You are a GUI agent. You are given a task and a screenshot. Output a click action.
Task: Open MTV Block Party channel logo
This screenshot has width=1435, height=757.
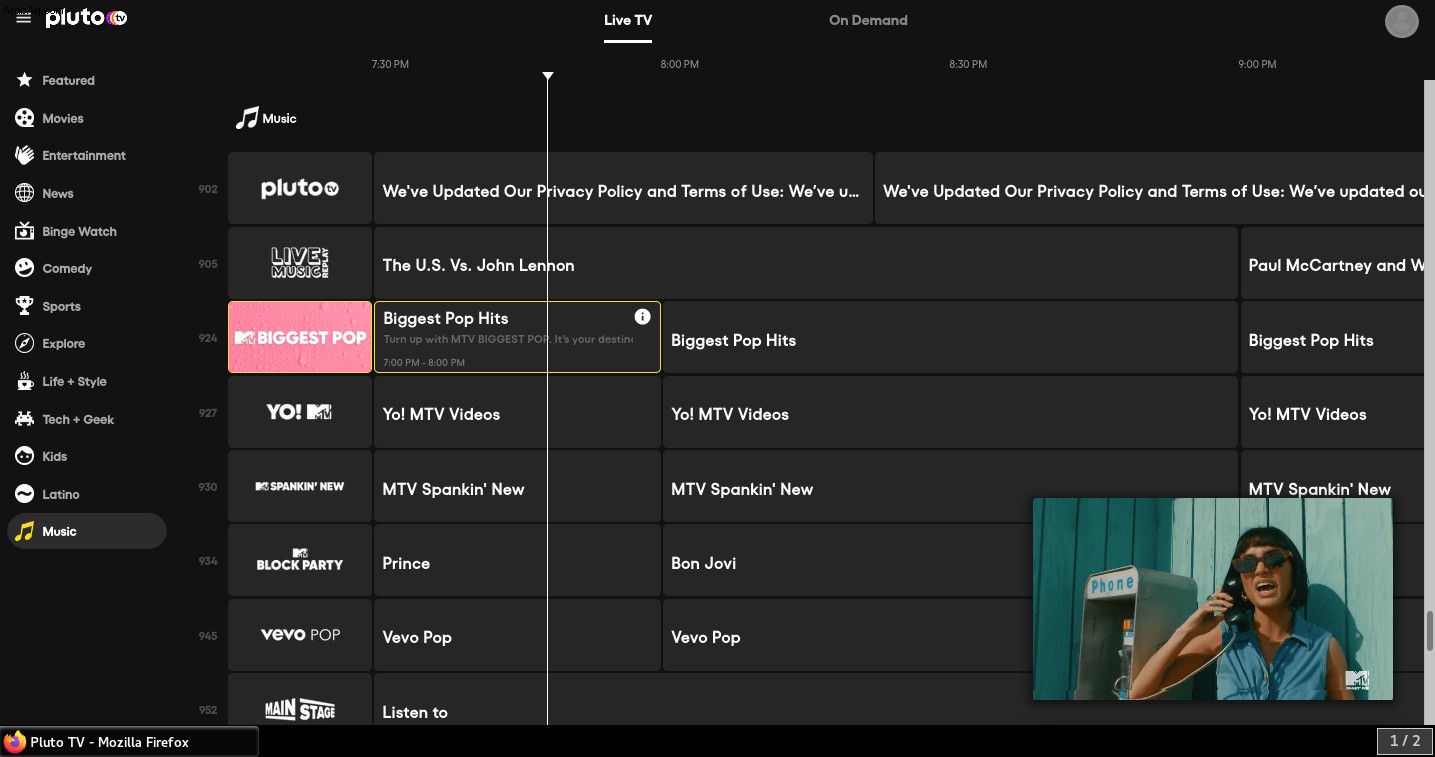(x=300, y=561)
